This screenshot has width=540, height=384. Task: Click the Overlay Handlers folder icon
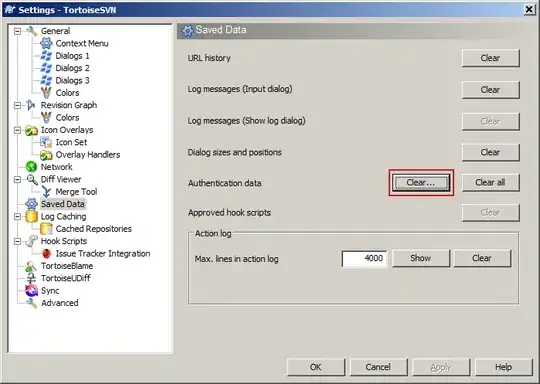(46, 155)
